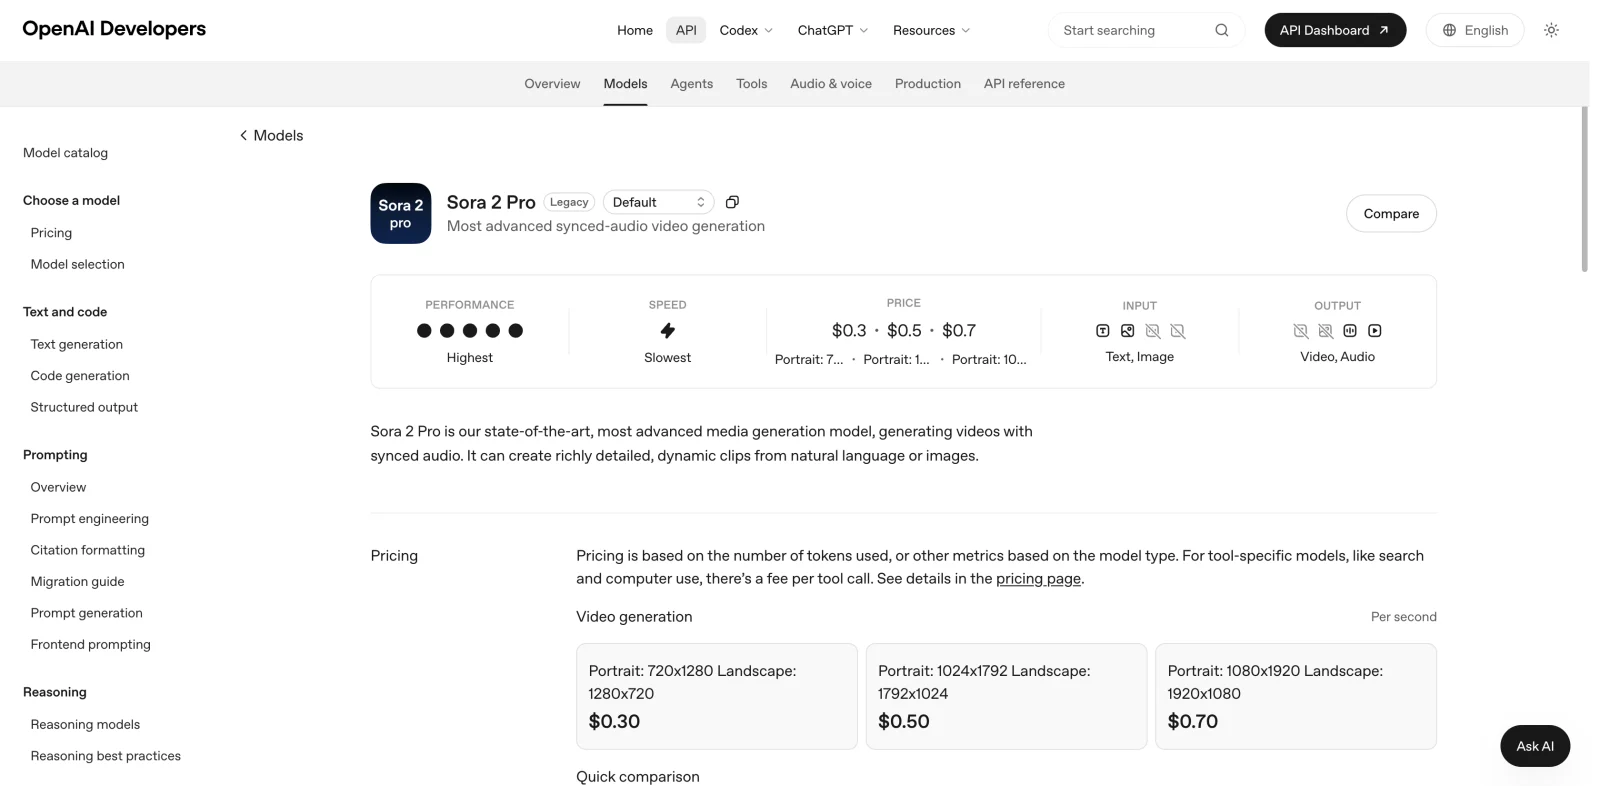Image resolution: width=1600 pixels, height=786 pixels.
Task: Open the Ask AI chat button
Action: [1535, 746]
